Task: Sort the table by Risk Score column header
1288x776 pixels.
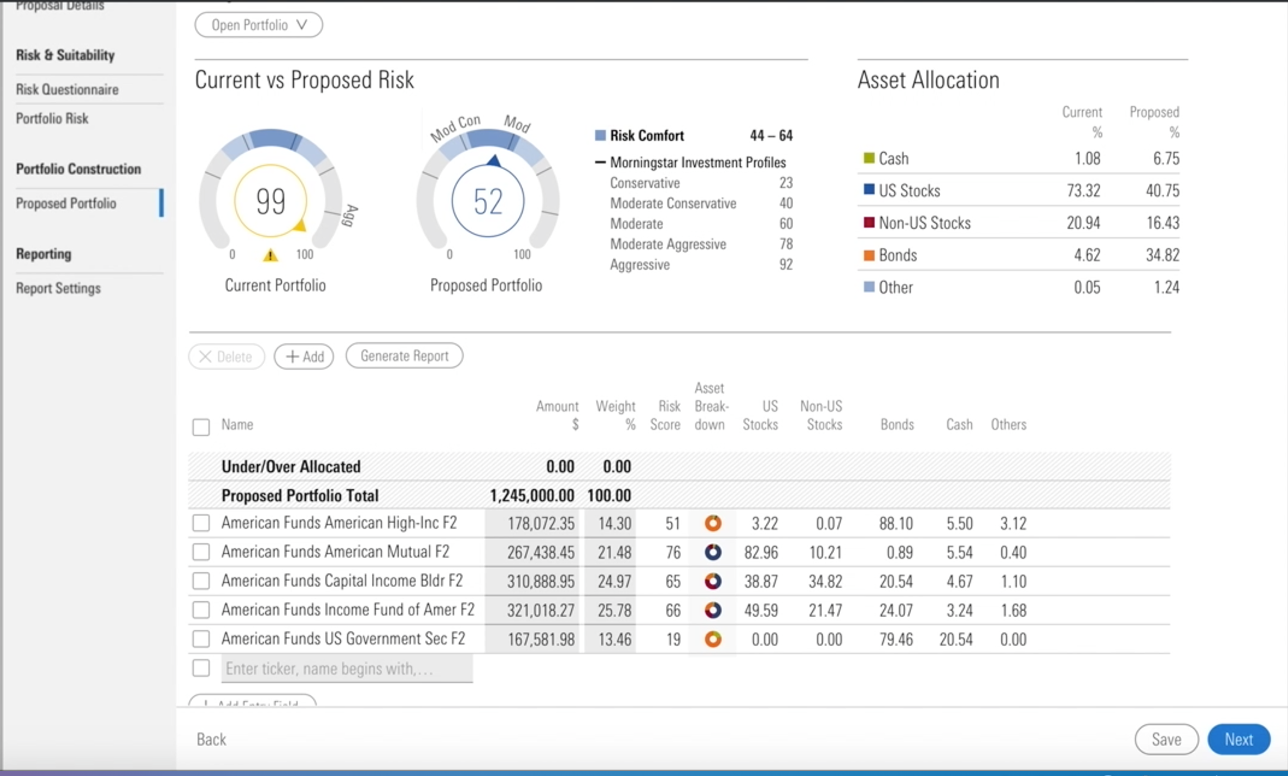Action: tap(668, 415)
